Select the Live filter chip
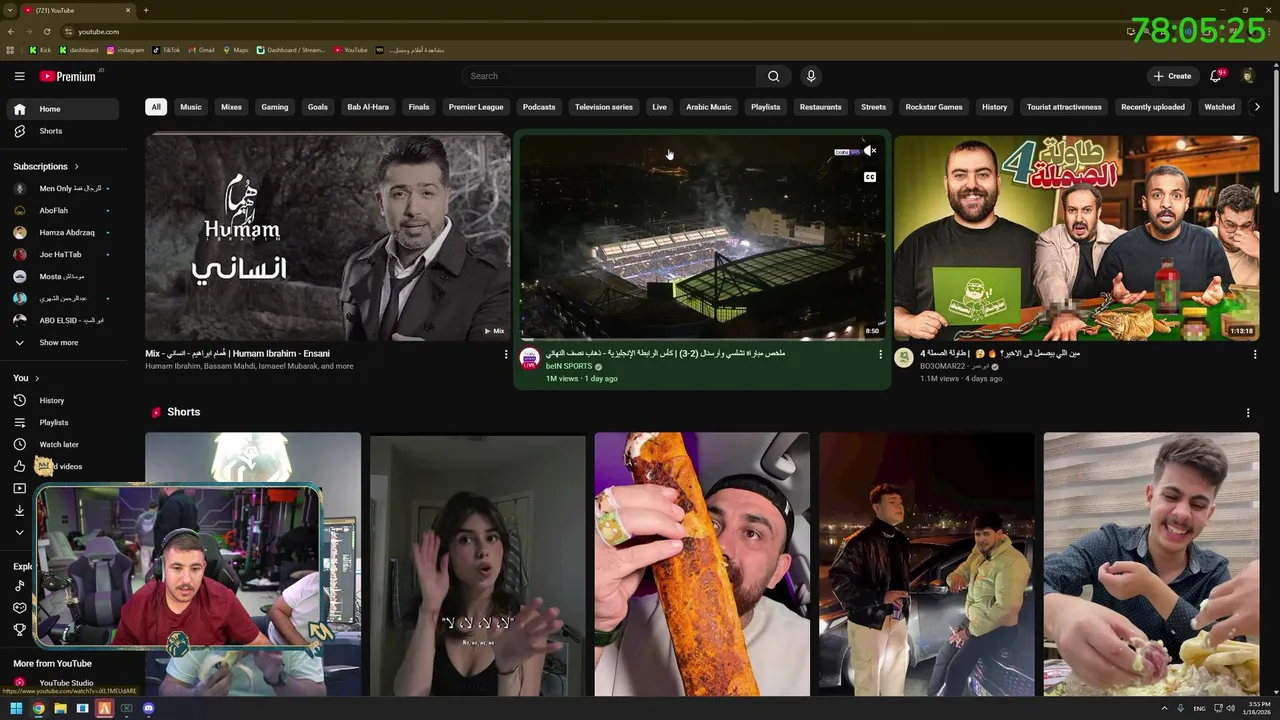1280x720 pixels. 659,107
